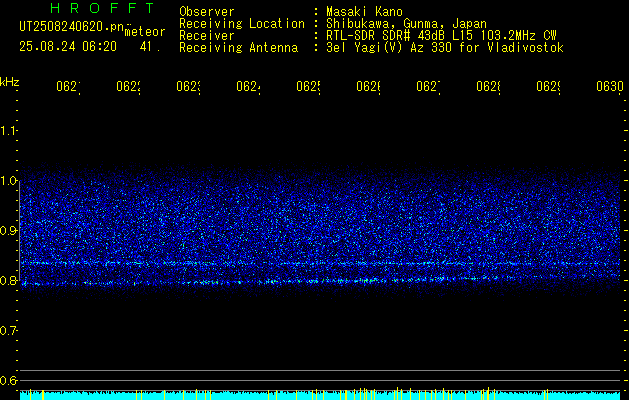The width and height of the screenshot is (629, 400).
Task: Click the 0.6 frequency axis label
Action: click(x=8, y=380)
